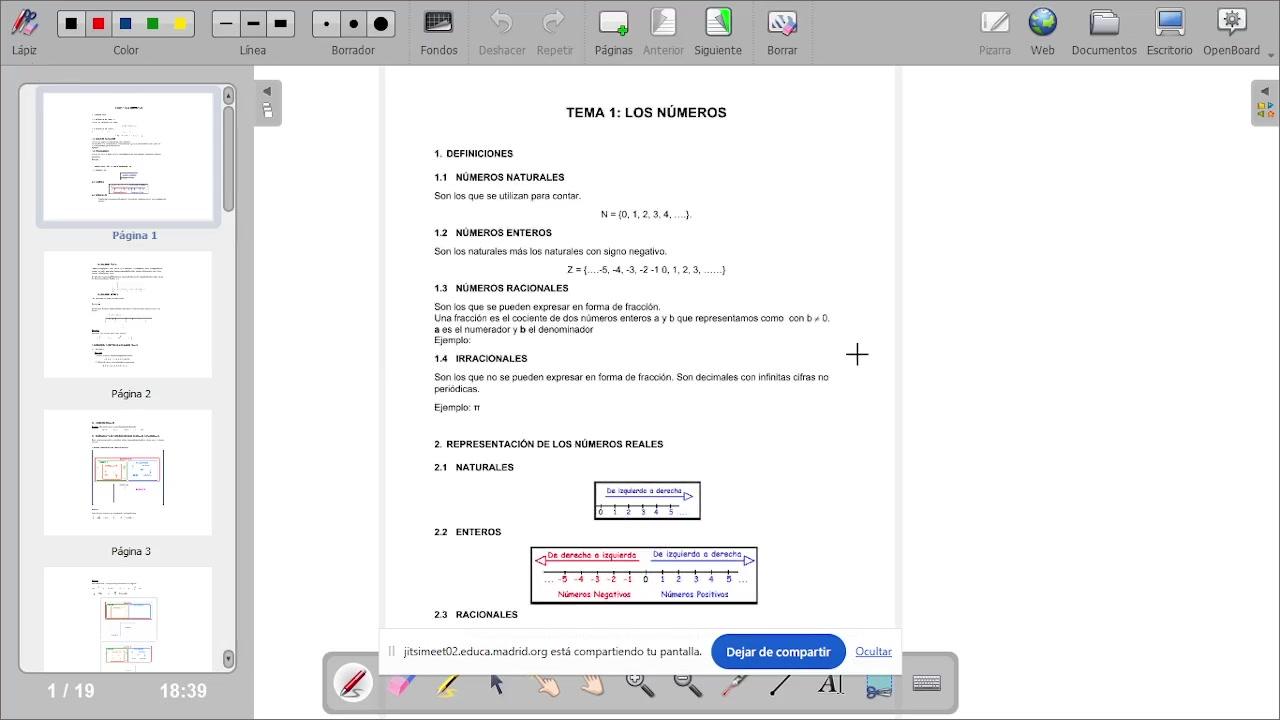
Task: Click the natural numbers number line figure
Action: (647, 500)
